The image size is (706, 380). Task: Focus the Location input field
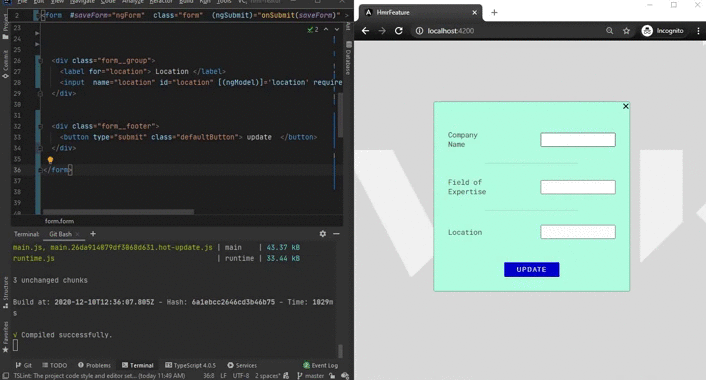pyautogui.click(x=578, y=232)
